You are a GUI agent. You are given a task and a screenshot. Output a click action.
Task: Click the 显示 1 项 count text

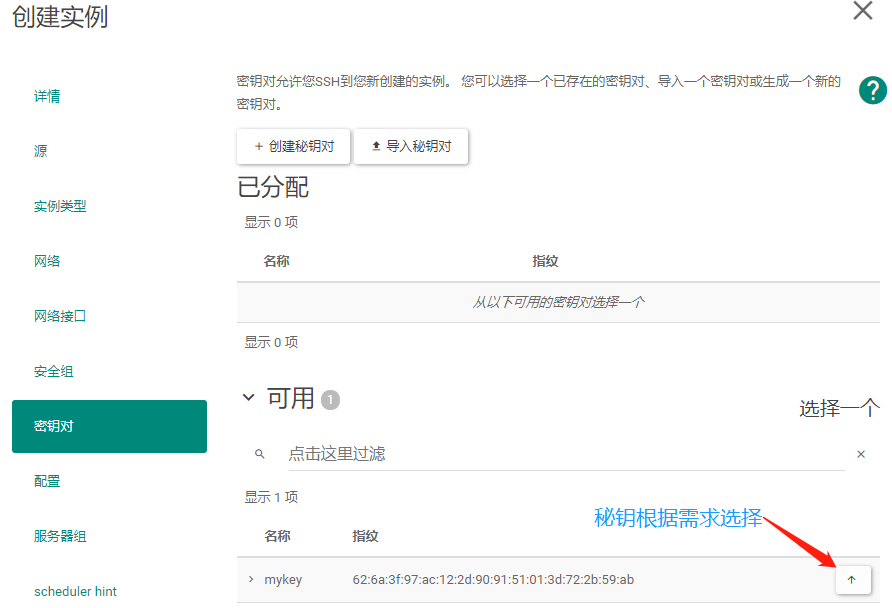click(x=271, y=497)
